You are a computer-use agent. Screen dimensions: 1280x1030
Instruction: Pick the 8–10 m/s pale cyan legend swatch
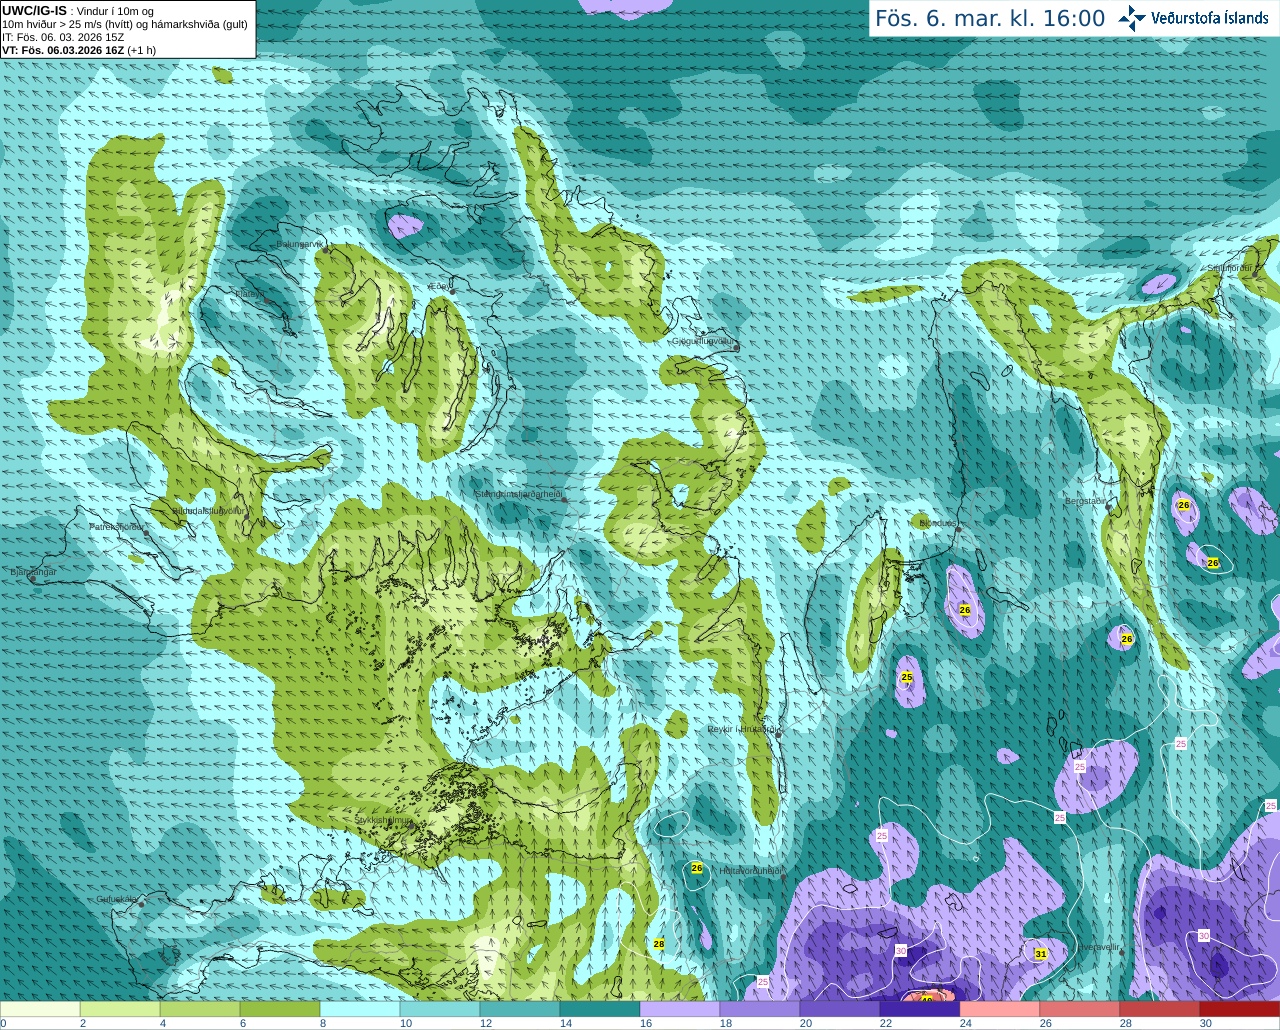click(x=360, y=1009)
